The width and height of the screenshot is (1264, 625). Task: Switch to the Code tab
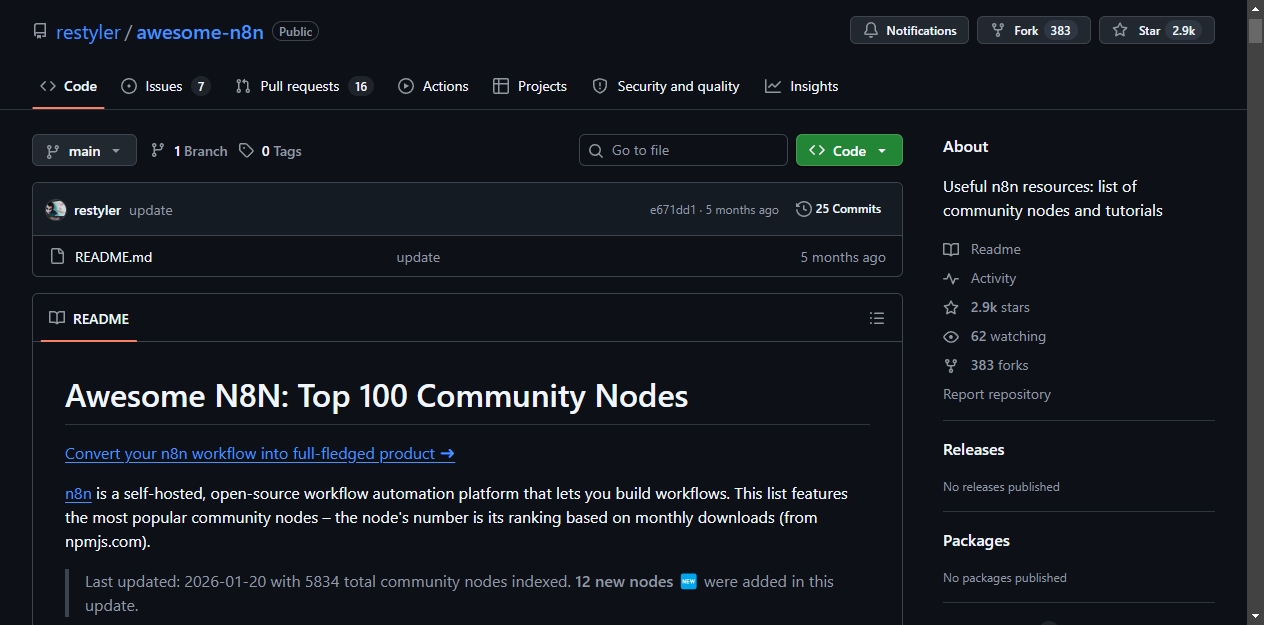pos(68,86)
